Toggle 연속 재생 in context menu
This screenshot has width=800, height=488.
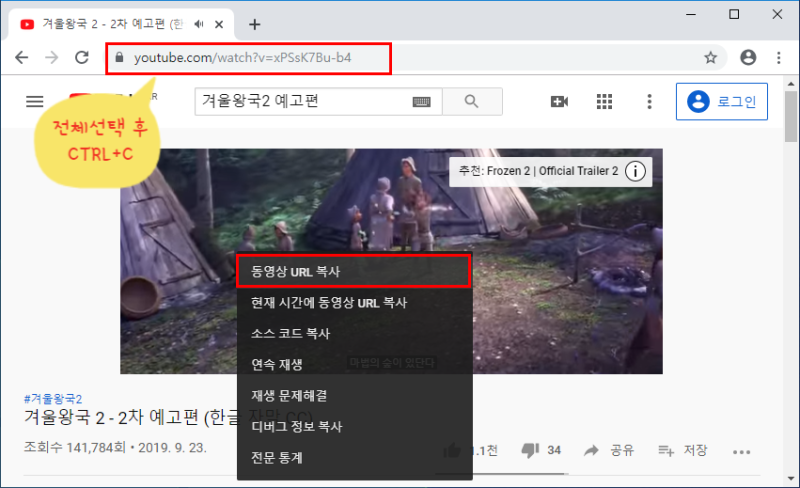(355, 364)
